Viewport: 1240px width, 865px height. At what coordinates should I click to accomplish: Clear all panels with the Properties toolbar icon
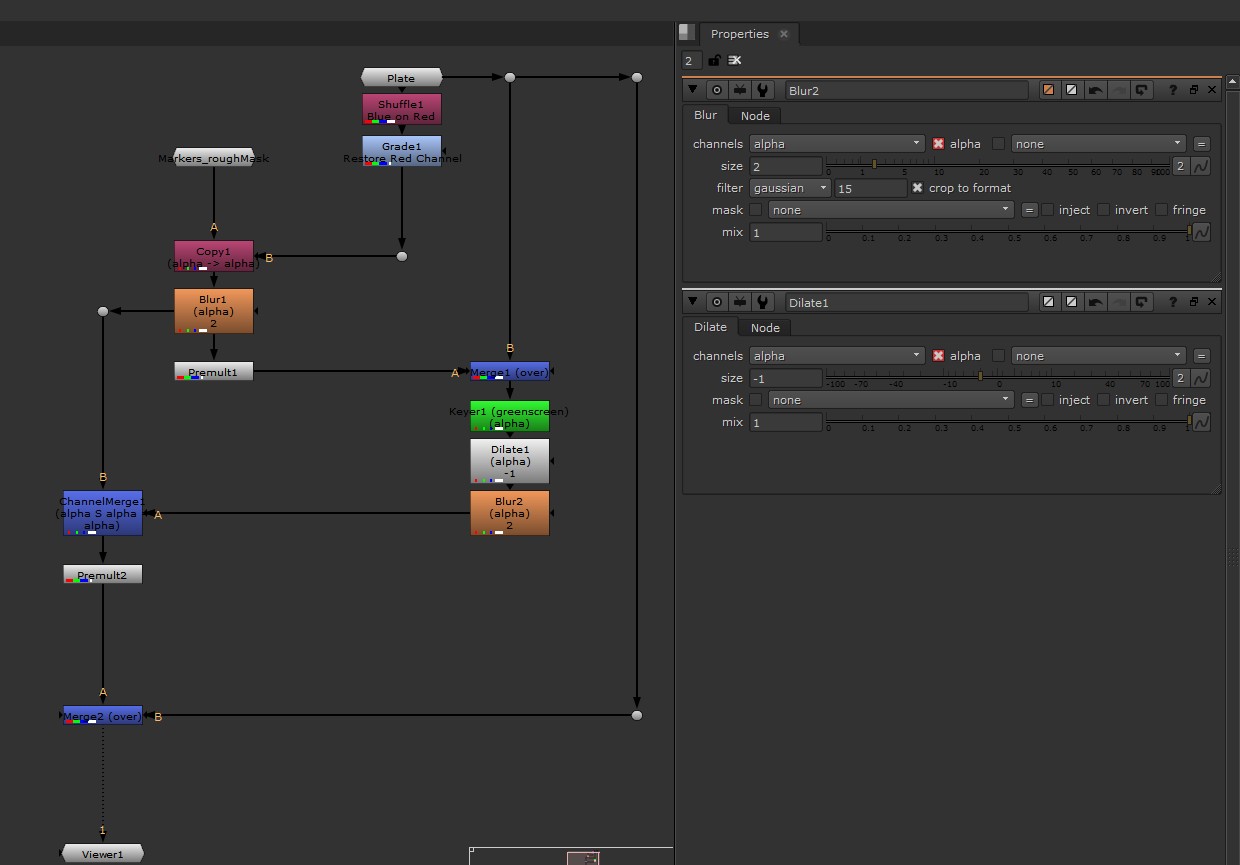coord(735,60)
